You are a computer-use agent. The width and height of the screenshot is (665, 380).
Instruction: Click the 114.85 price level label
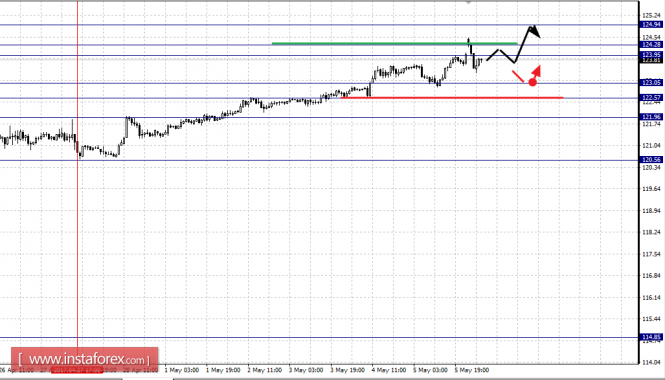coord(651,338)
